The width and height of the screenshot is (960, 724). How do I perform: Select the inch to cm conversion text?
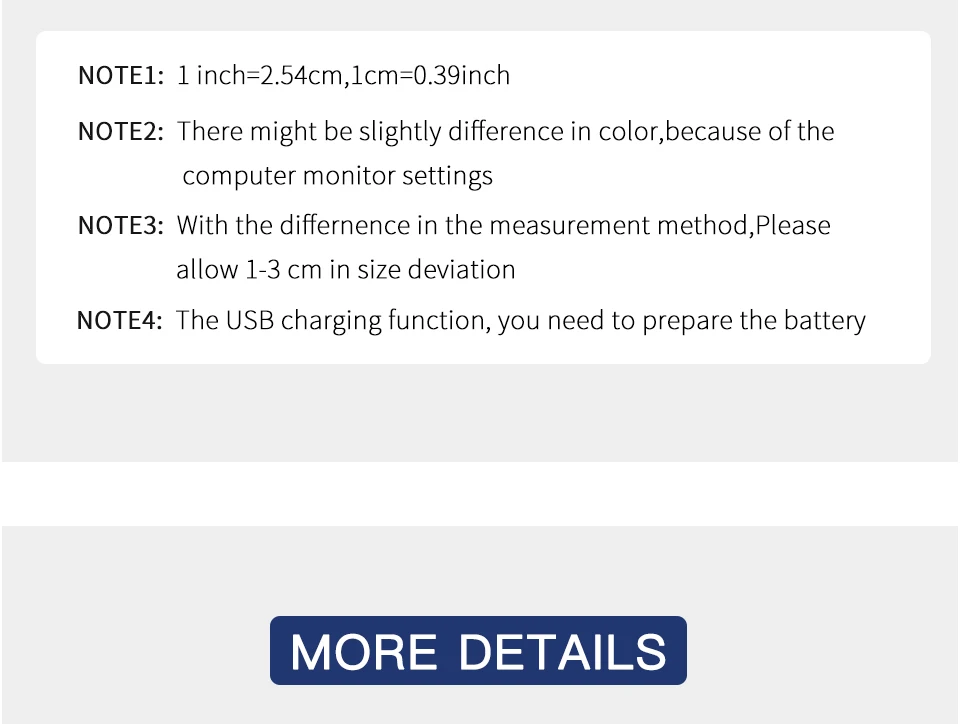[343, 75]
